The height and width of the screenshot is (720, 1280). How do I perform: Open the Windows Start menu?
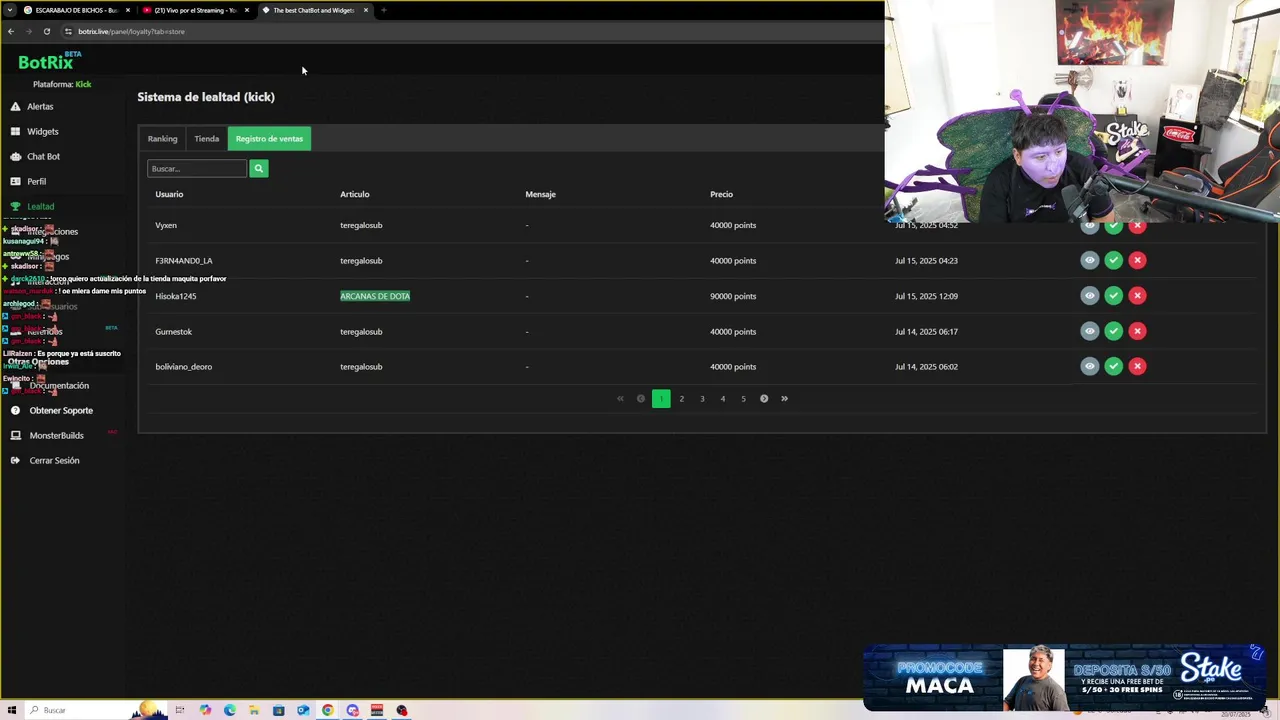pyautogui.click(x=12, y=710)
